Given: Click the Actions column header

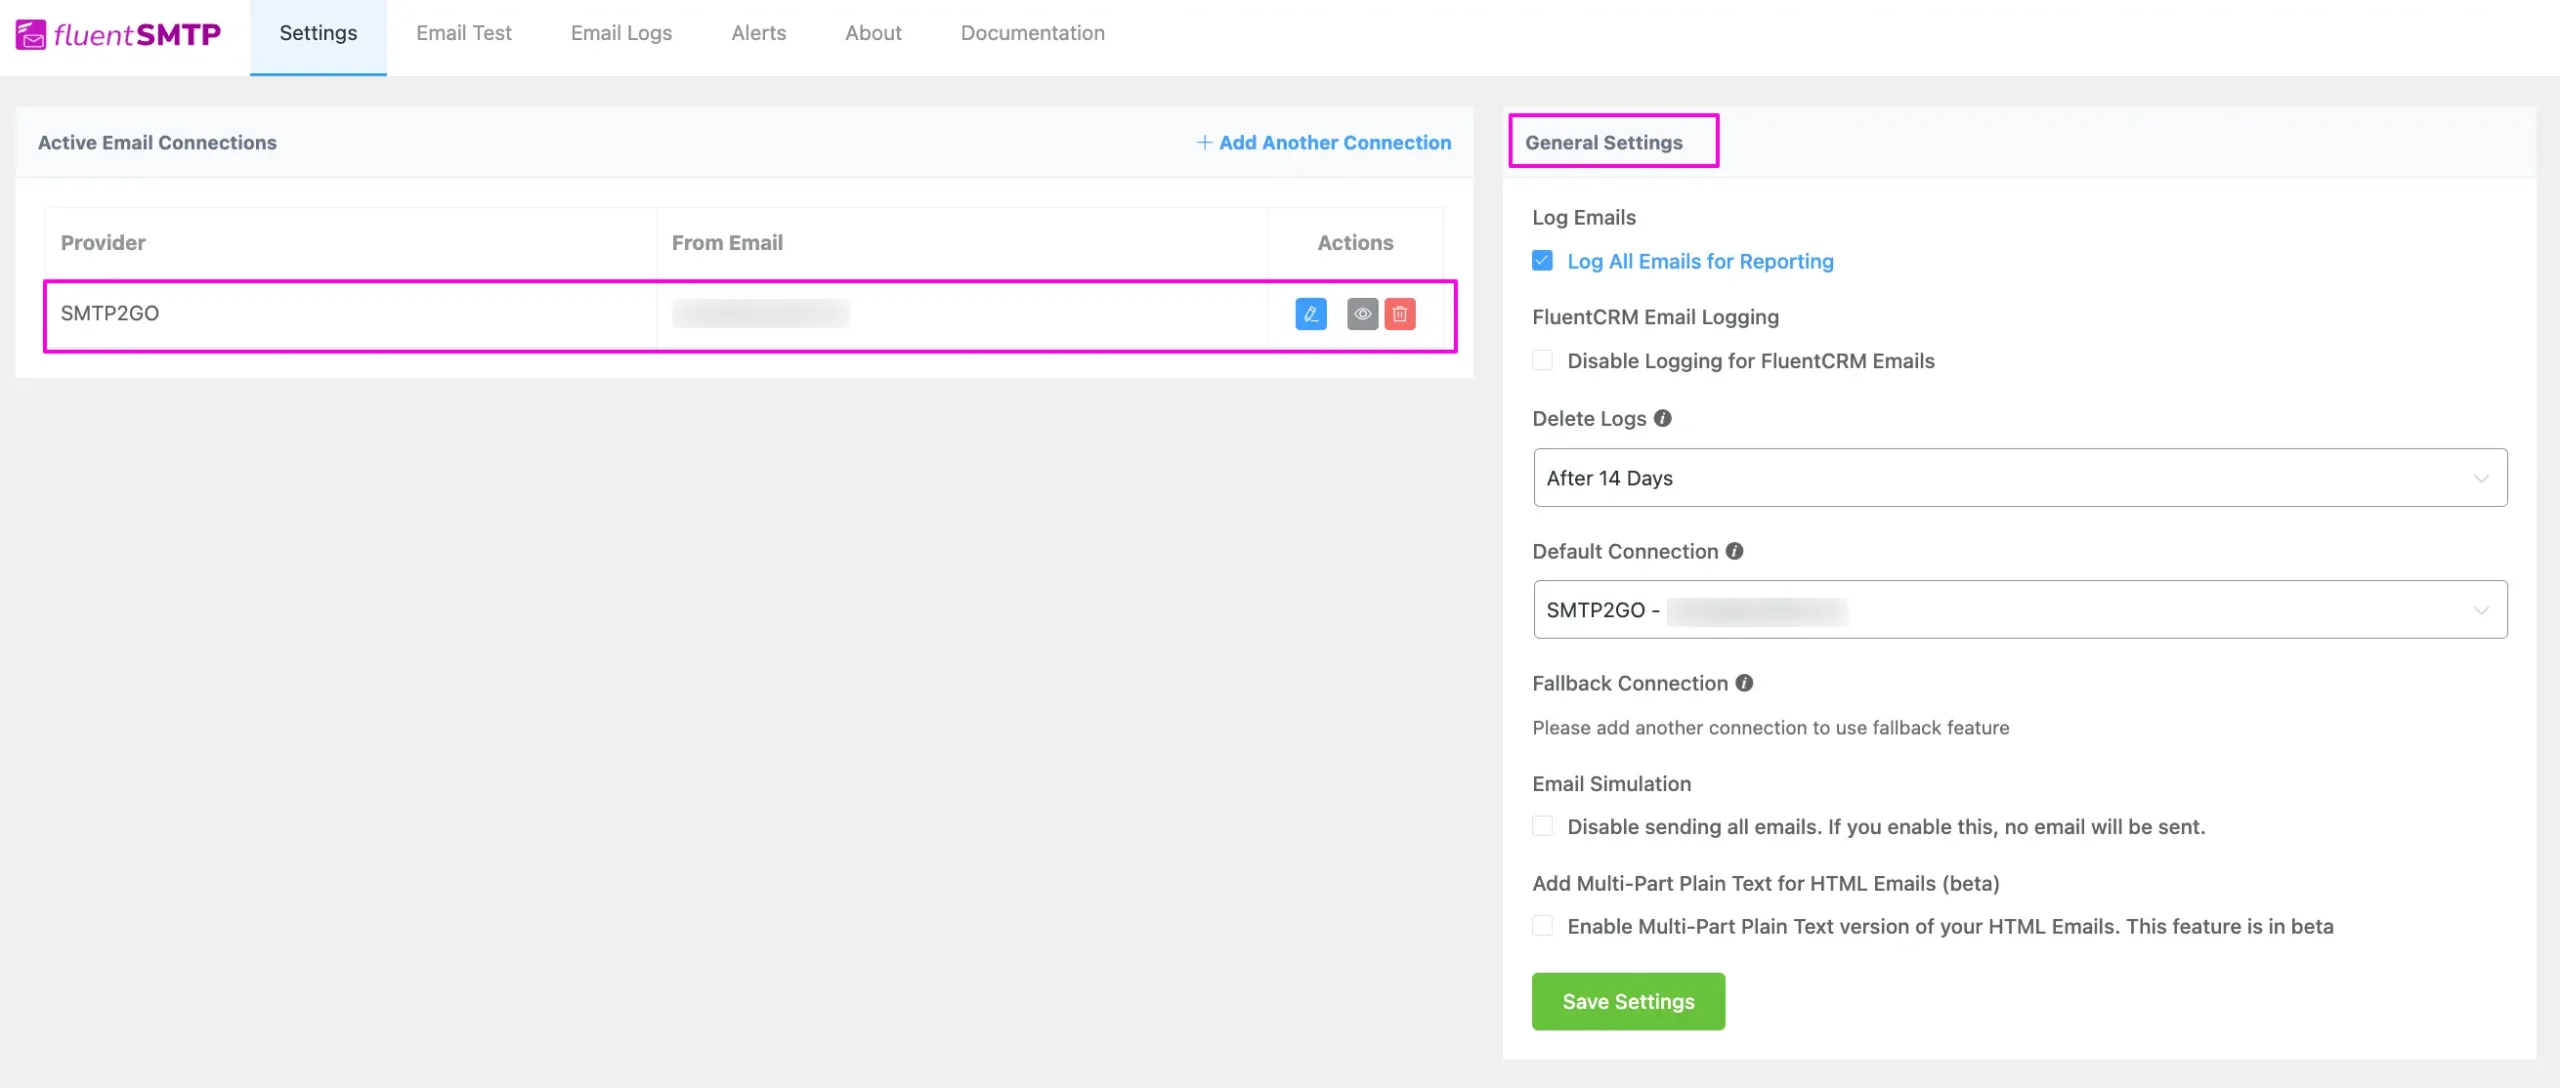Looking at the screenshot, I should 1355,243.
